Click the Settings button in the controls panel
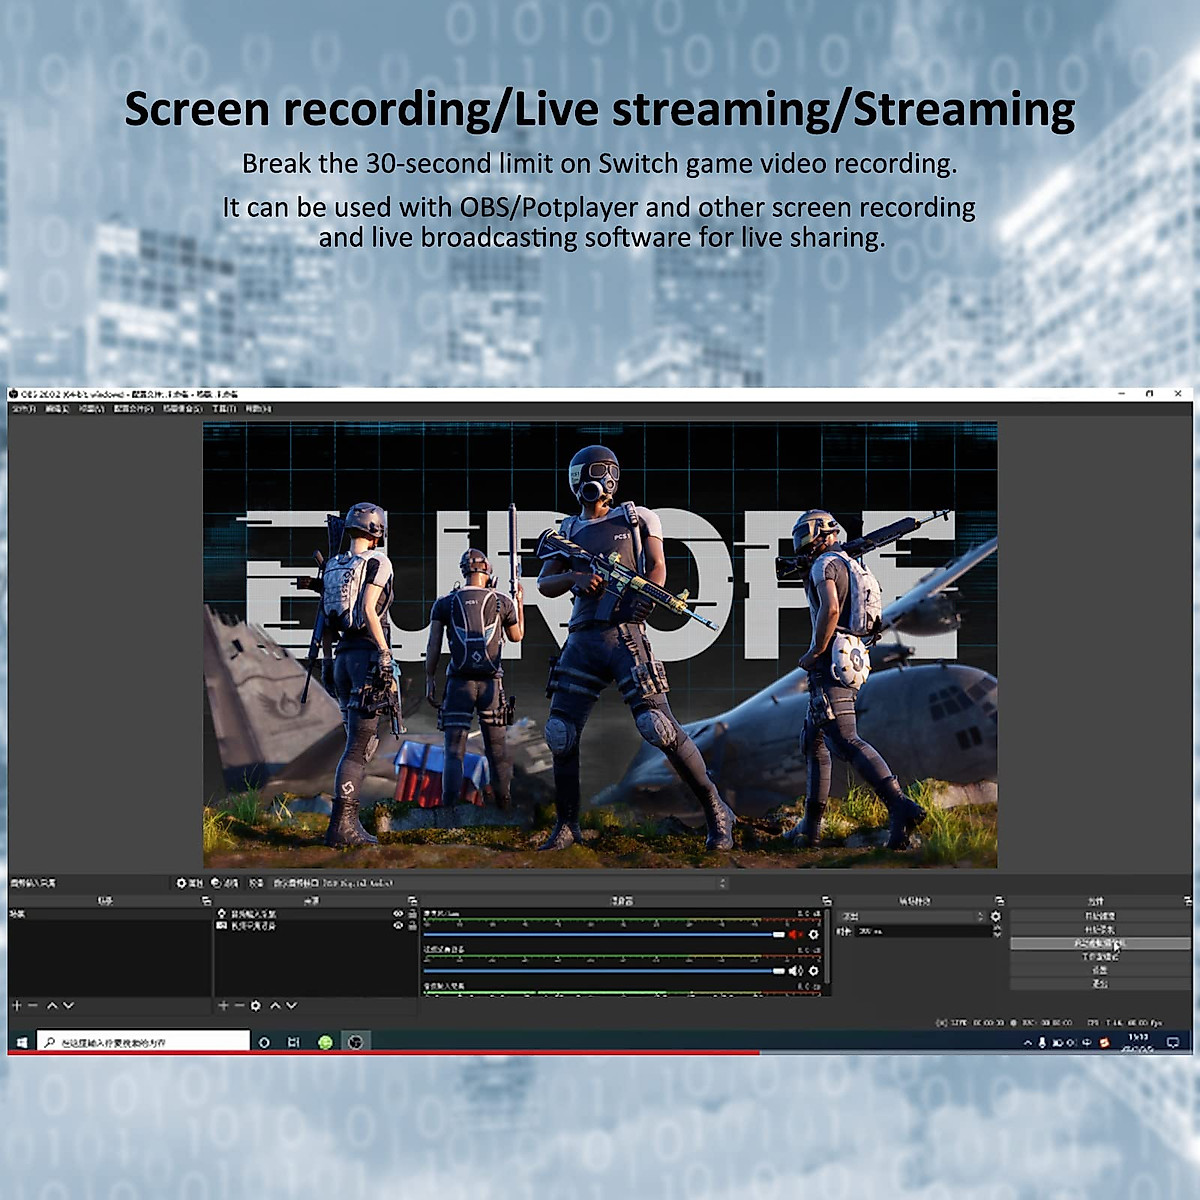Screen dimensions: 1200x1200 1100,970
